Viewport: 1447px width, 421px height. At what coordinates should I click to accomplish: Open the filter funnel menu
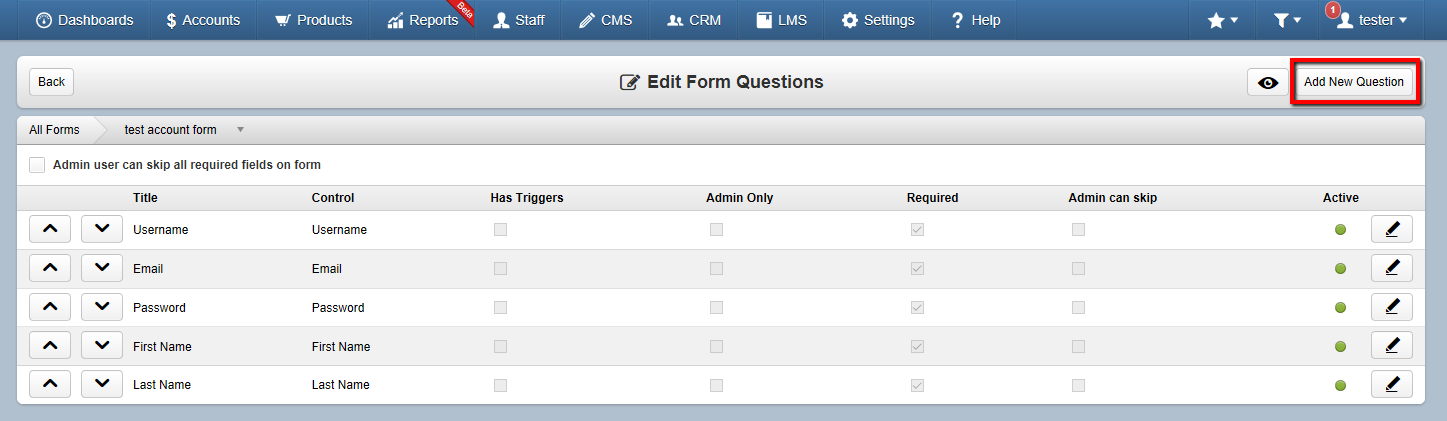(1288, 20)
